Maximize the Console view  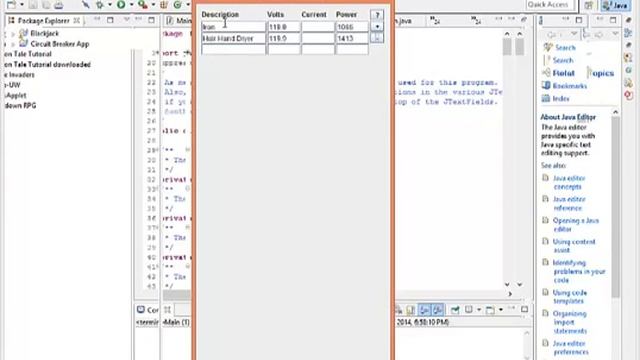point(524,309)
